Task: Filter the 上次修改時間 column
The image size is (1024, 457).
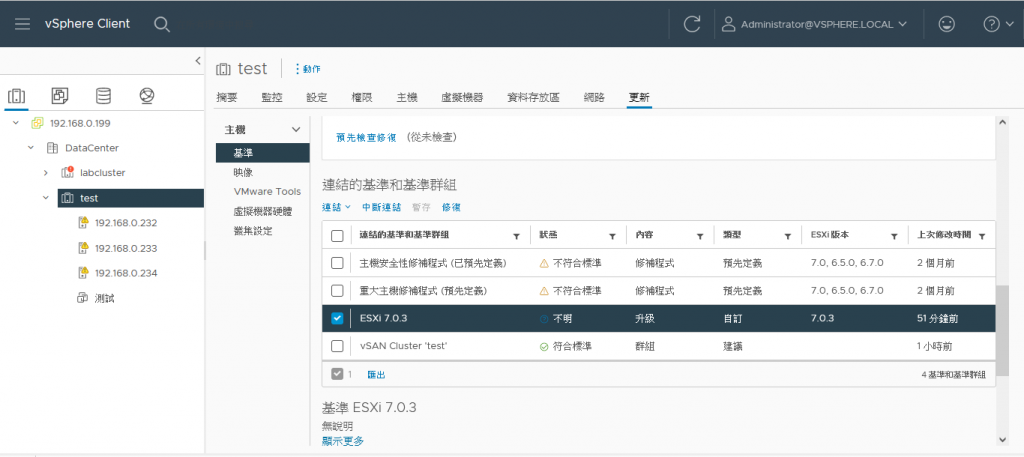Action: 982,236
